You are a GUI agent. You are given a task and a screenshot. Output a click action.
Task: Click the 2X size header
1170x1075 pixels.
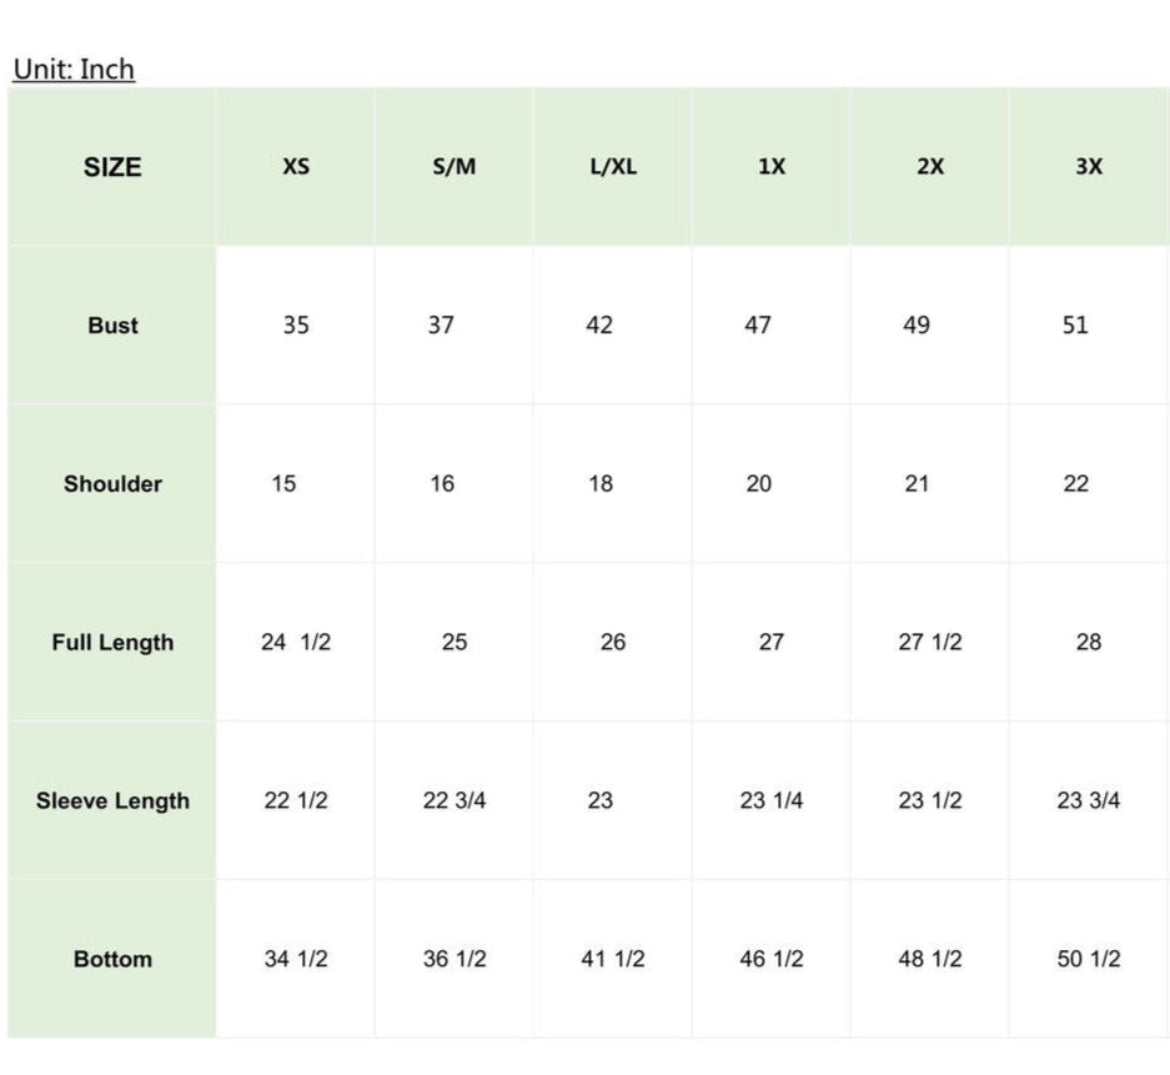(930, 167)
